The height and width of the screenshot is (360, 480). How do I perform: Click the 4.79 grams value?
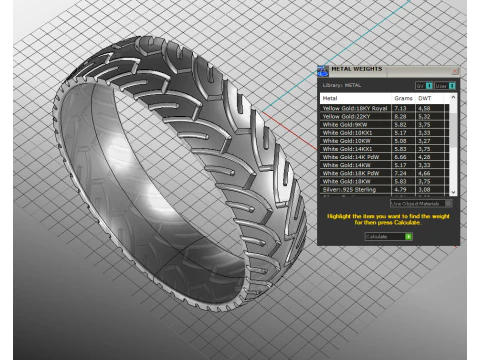pyautogui.click(x=400, y=189)
